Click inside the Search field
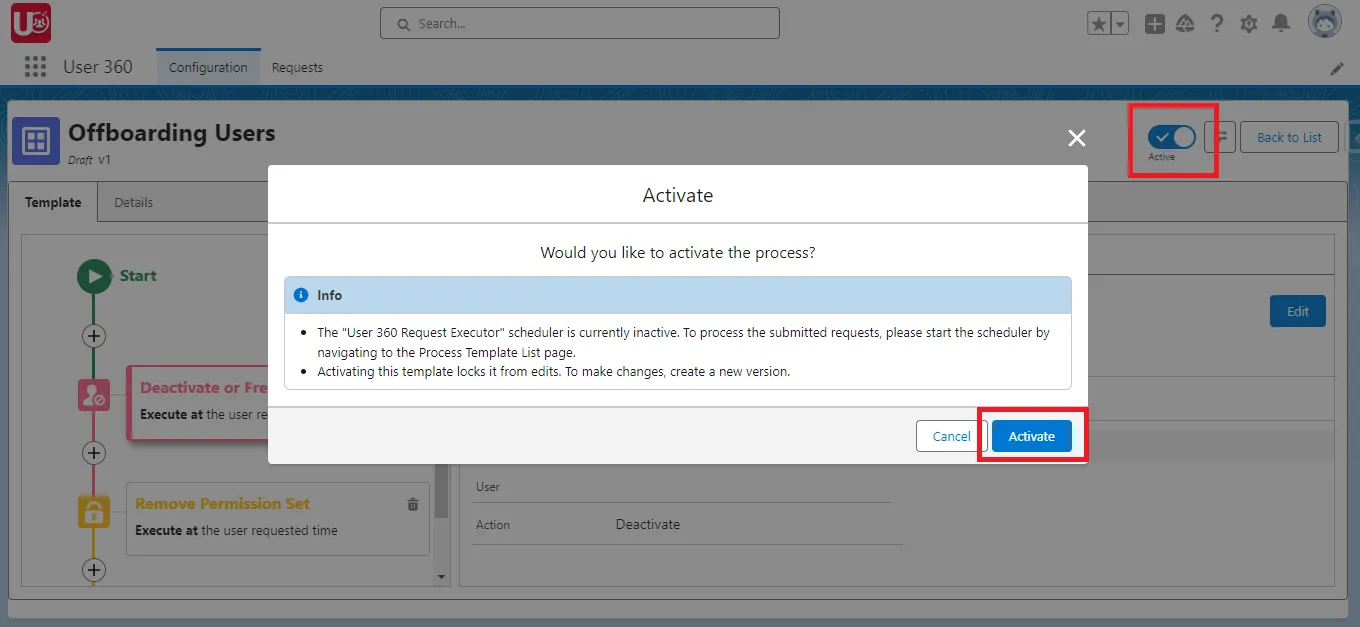1360x627 pixels. 580,22
